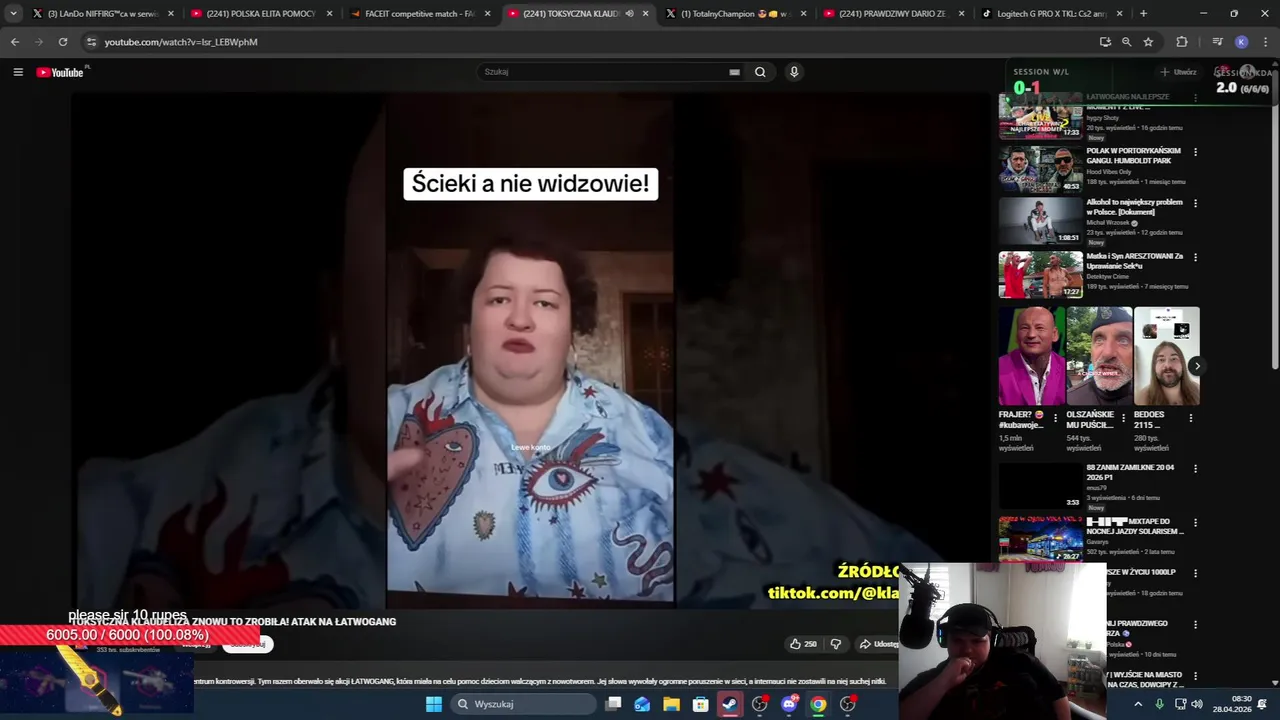Mute the tab via speaker icon on TOKSYCZNA KLAUDIA tab
Screen dimensions: 1280x720
(x=629, y=13)
